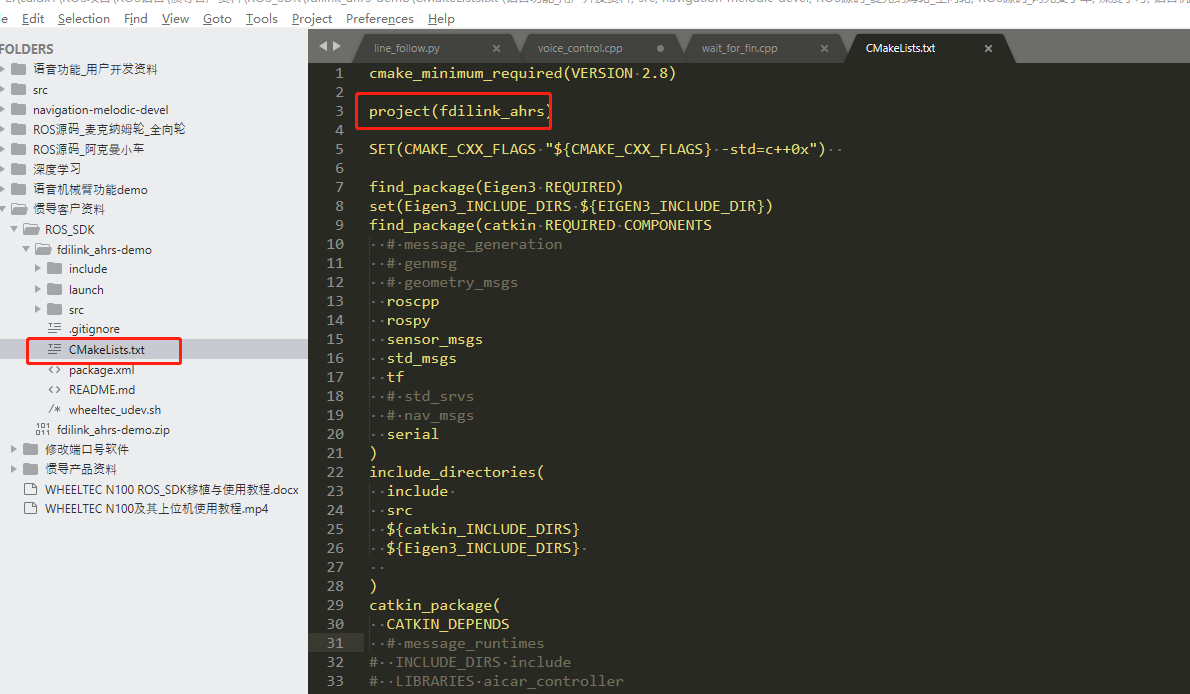This screenshot has width=1190, height=694.
Task: Click the ROS_SDK folder icon
Action: pyautogui.click(x=31, y=229)
